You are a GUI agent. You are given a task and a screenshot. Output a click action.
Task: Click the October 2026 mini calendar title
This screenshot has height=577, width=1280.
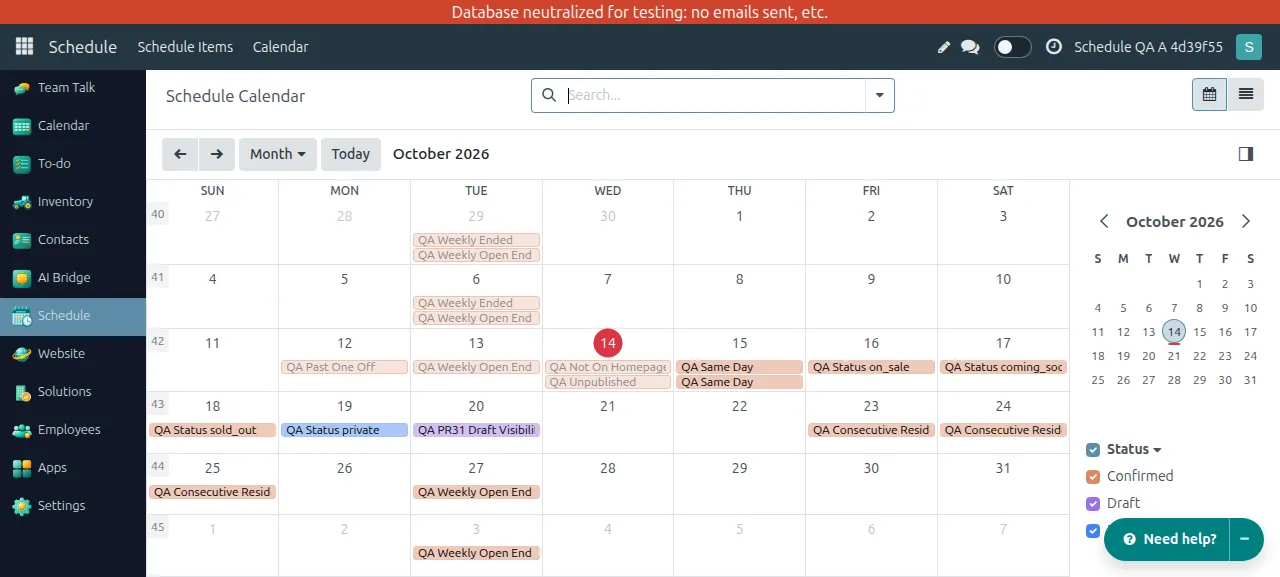pyautogui.click(x=1175, y=222)
